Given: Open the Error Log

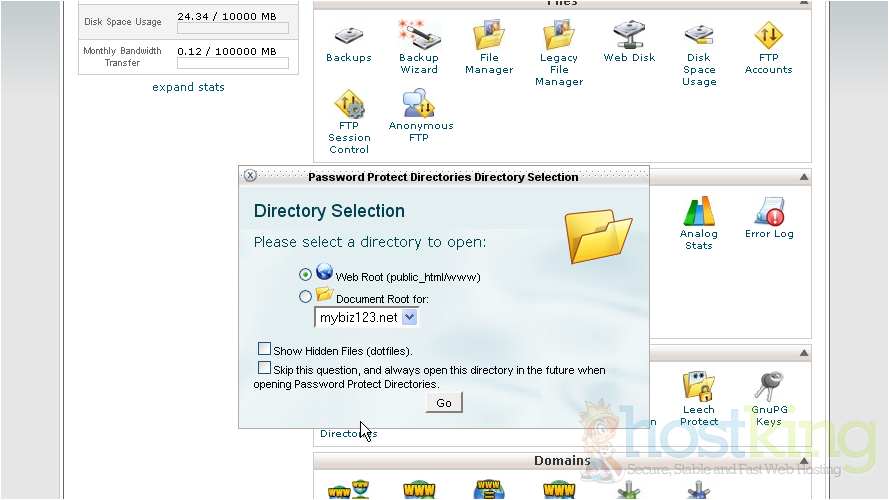Looking at the screenshot, I should coord(769,219).
